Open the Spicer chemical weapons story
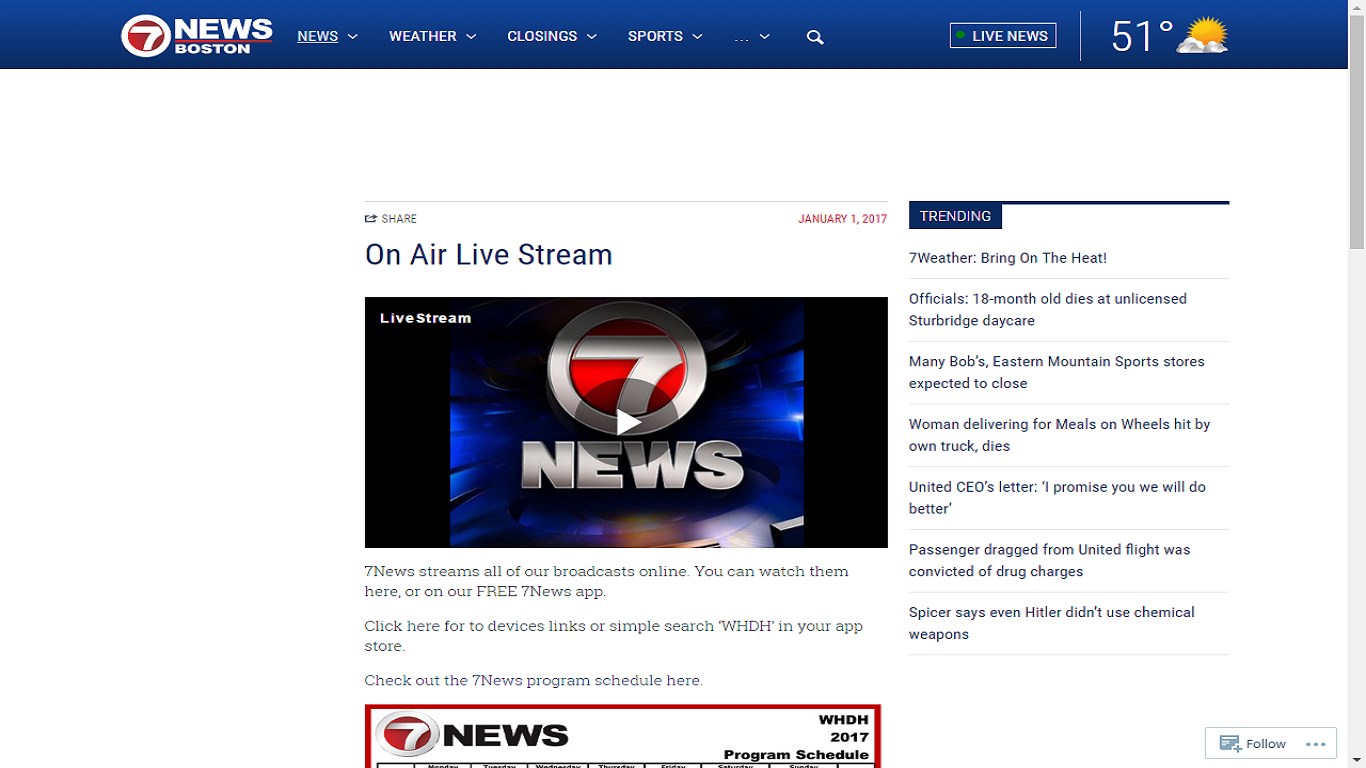The width and height of the screenshot is (1366, 768). click(x=1052, y=623)
